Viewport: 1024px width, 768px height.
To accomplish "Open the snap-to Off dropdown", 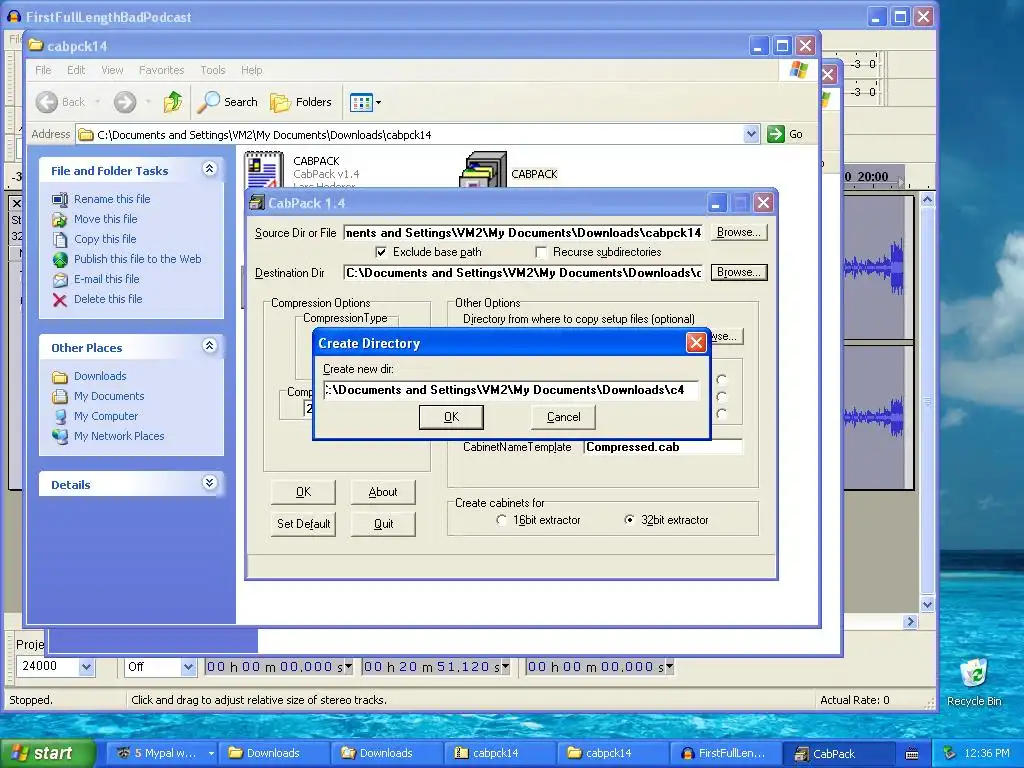I will 188,667.
